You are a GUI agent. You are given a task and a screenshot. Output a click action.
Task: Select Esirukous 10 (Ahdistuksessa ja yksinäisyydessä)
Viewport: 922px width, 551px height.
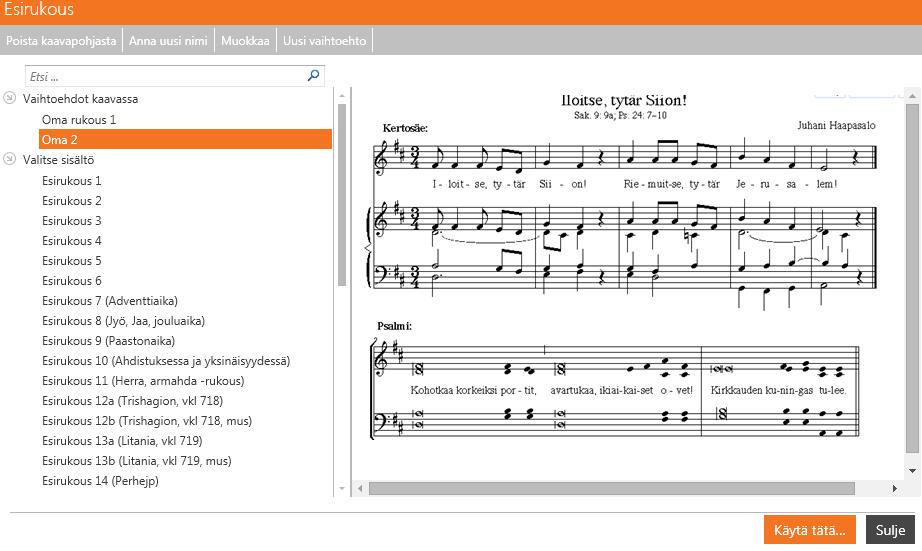[x=166, y=360]
